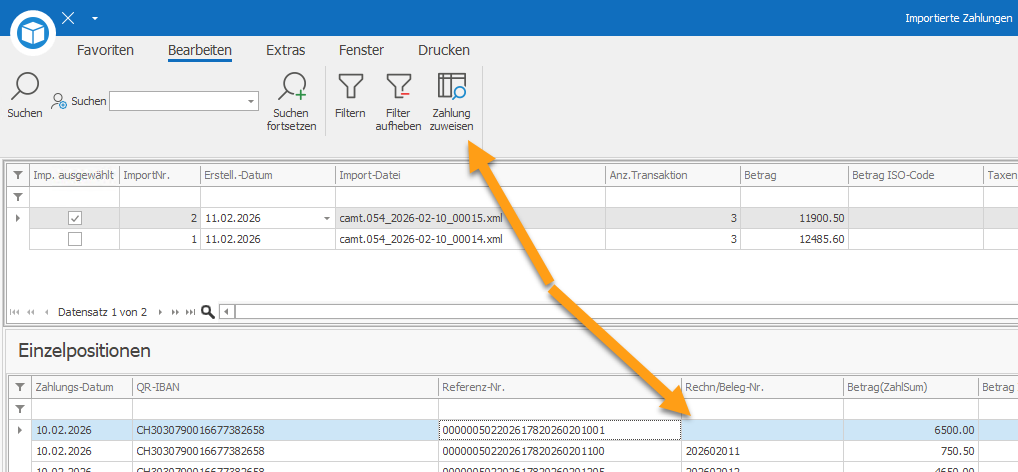The width and height of the screenshot is (1018, 472).
Task: Click navigator search magnifier icon
Action: (x=208, y=312)
